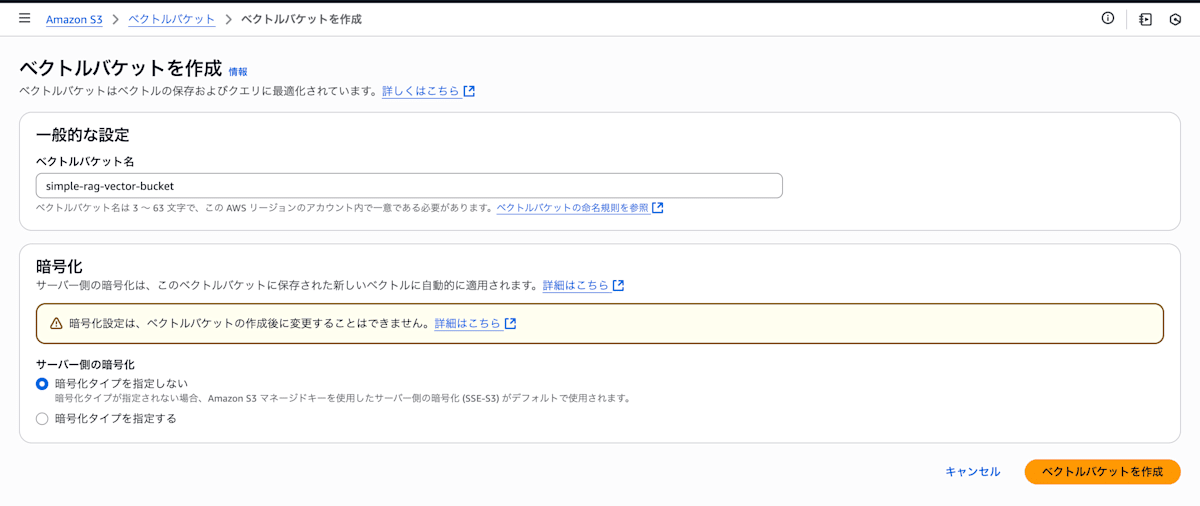Click the warning triangle icon
1200x506 pixels.
57,324
